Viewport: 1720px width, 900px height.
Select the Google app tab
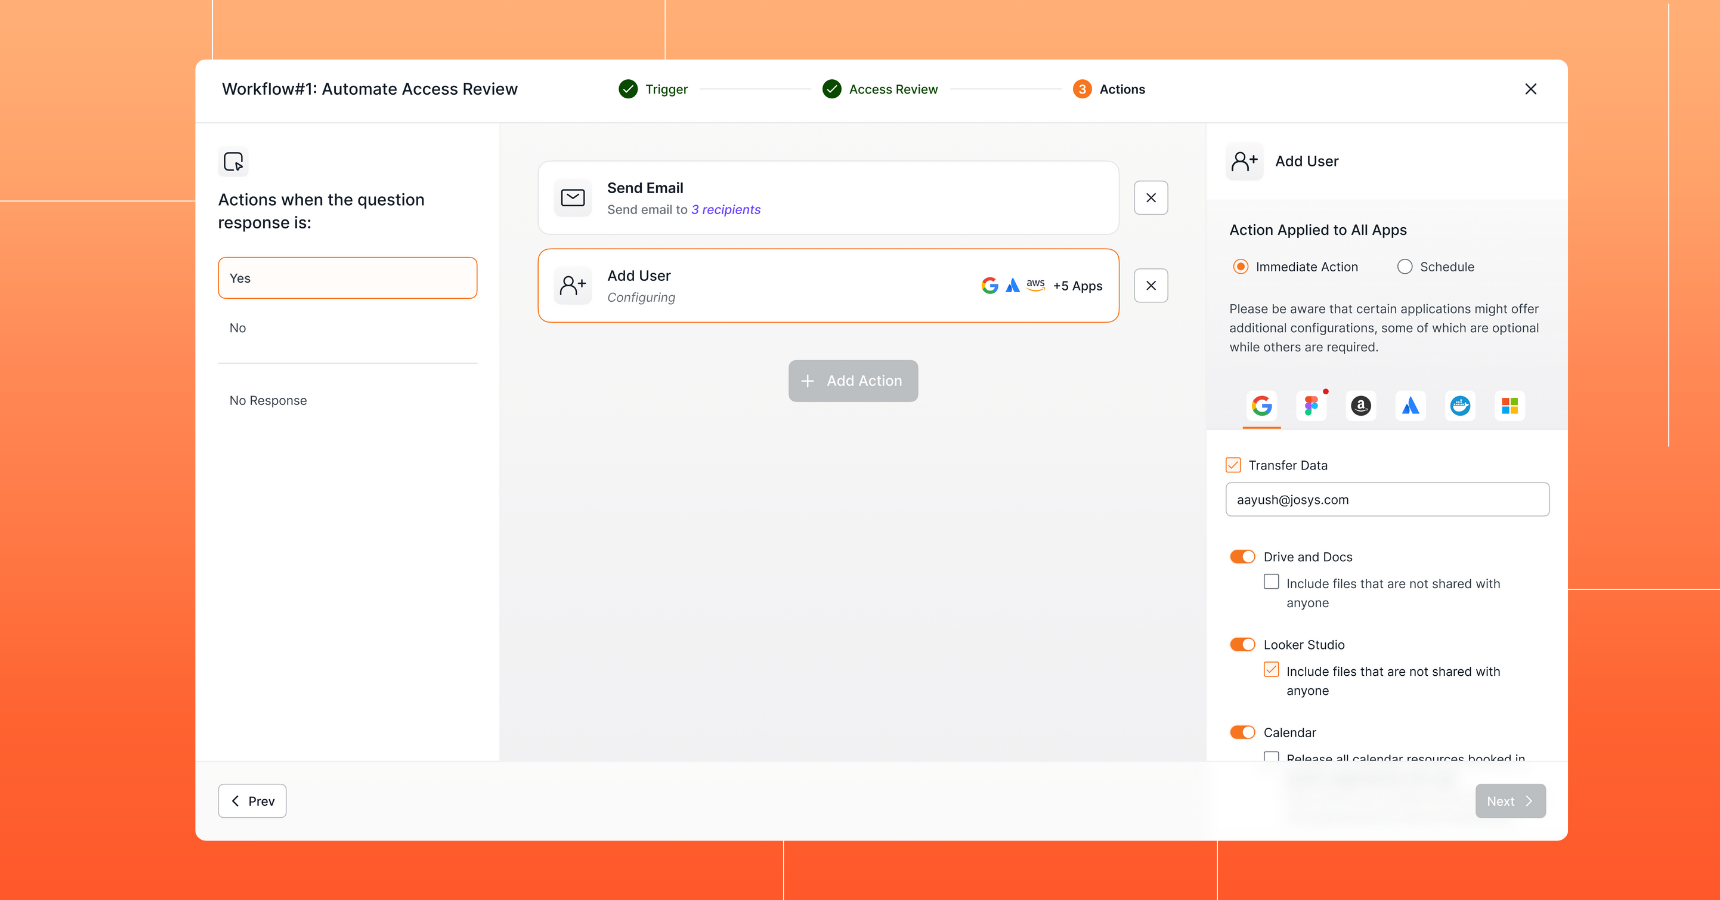1262,406
